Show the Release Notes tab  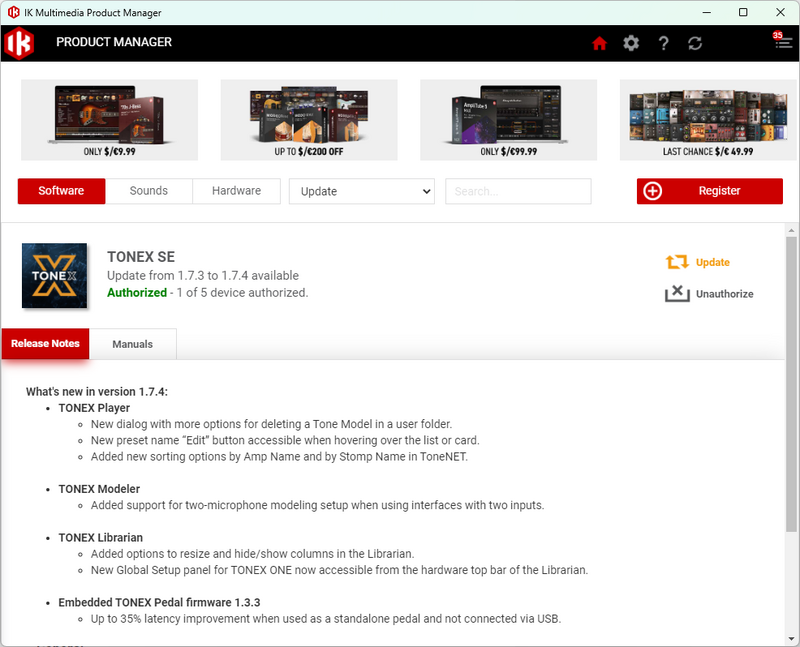[x=45, y=343]
